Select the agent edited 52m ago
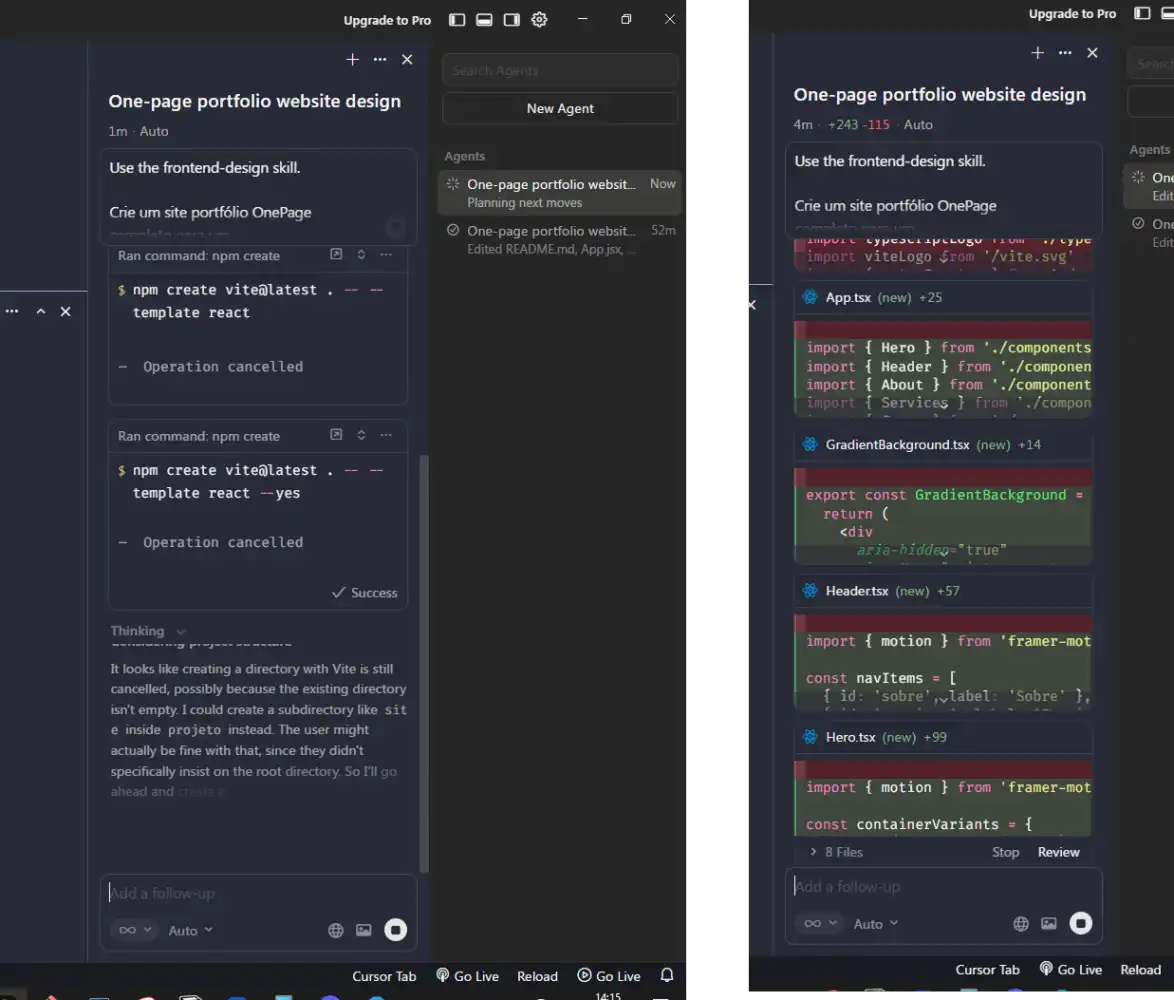Viewport: 1174px width, 1000px height. point(559,239)
